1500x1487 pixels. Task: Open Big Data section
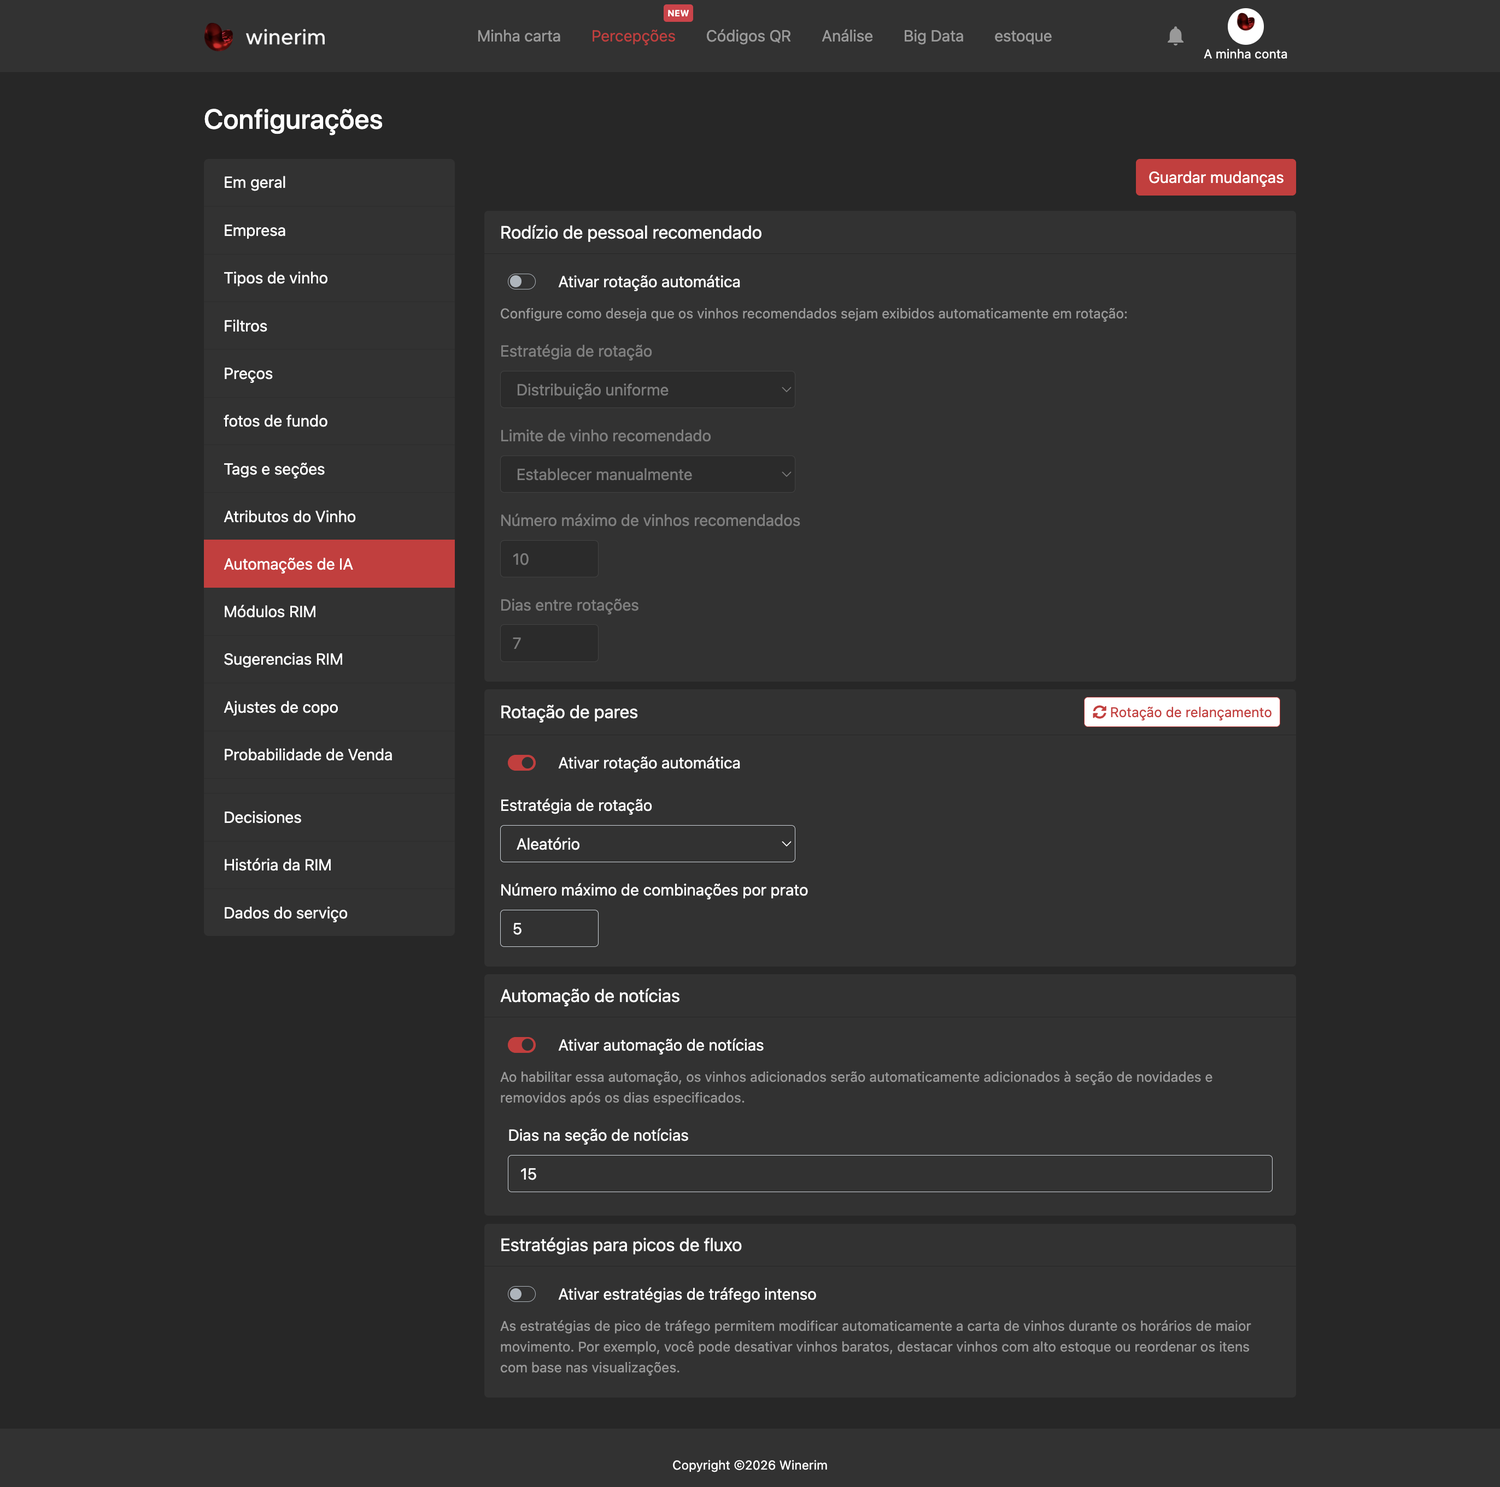(933, 36)
